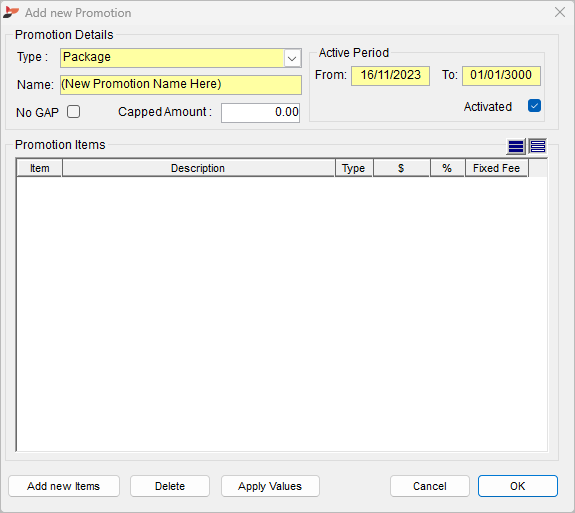Click the outlined-rows deselect all icon
Image resolution: width=575 pixels, height=513 pixels.
538,146
